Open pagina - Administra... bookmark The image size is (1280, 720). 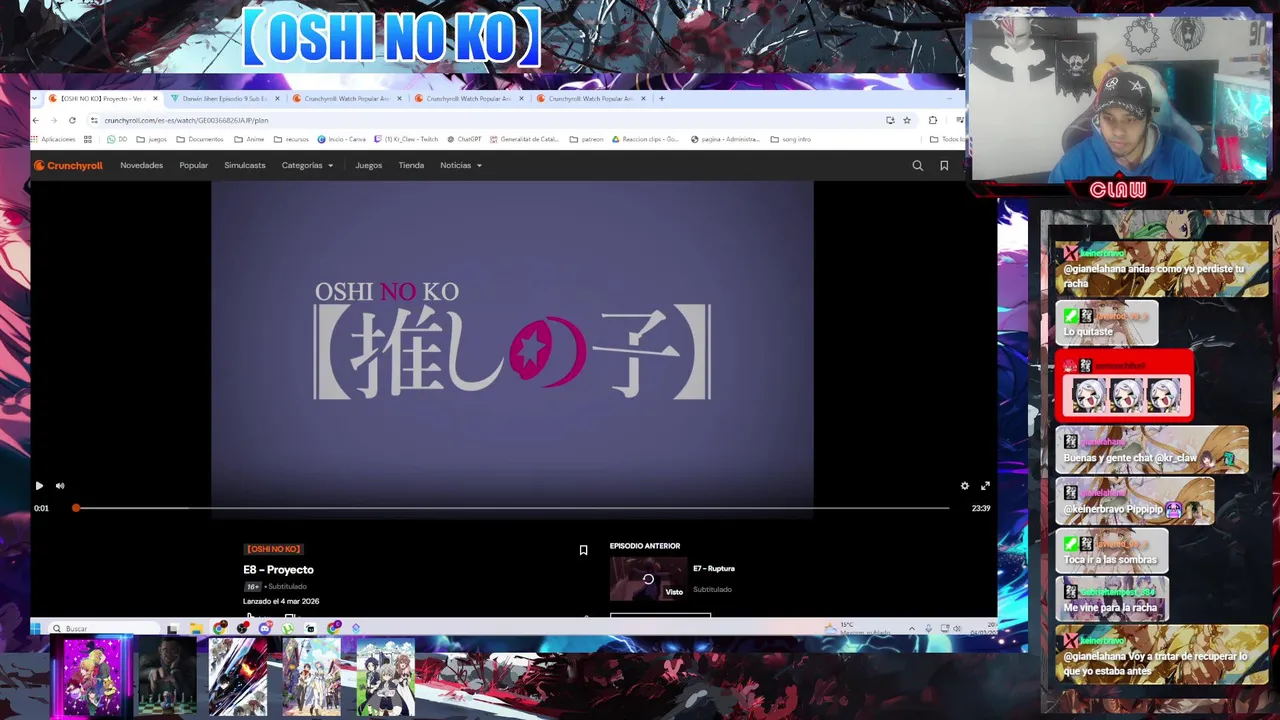(x=726, y=139)
